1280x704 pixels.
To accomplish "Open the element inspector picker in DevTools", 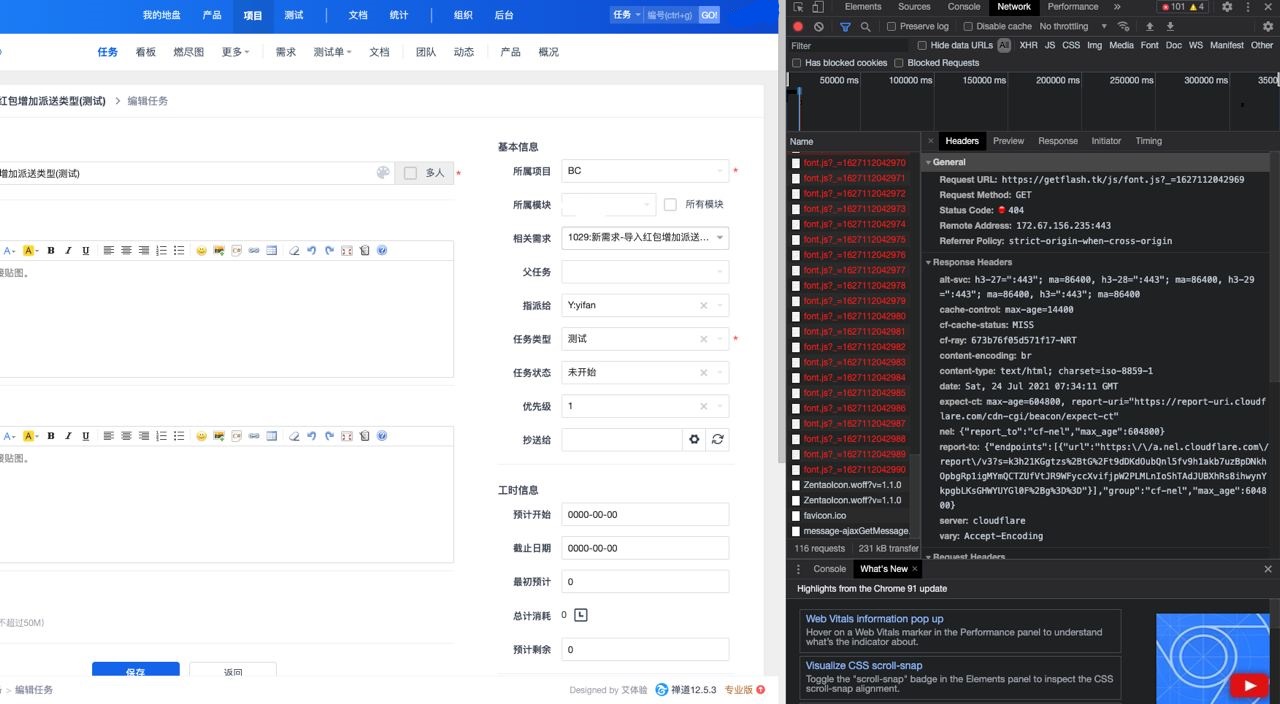I will [797, 7].
